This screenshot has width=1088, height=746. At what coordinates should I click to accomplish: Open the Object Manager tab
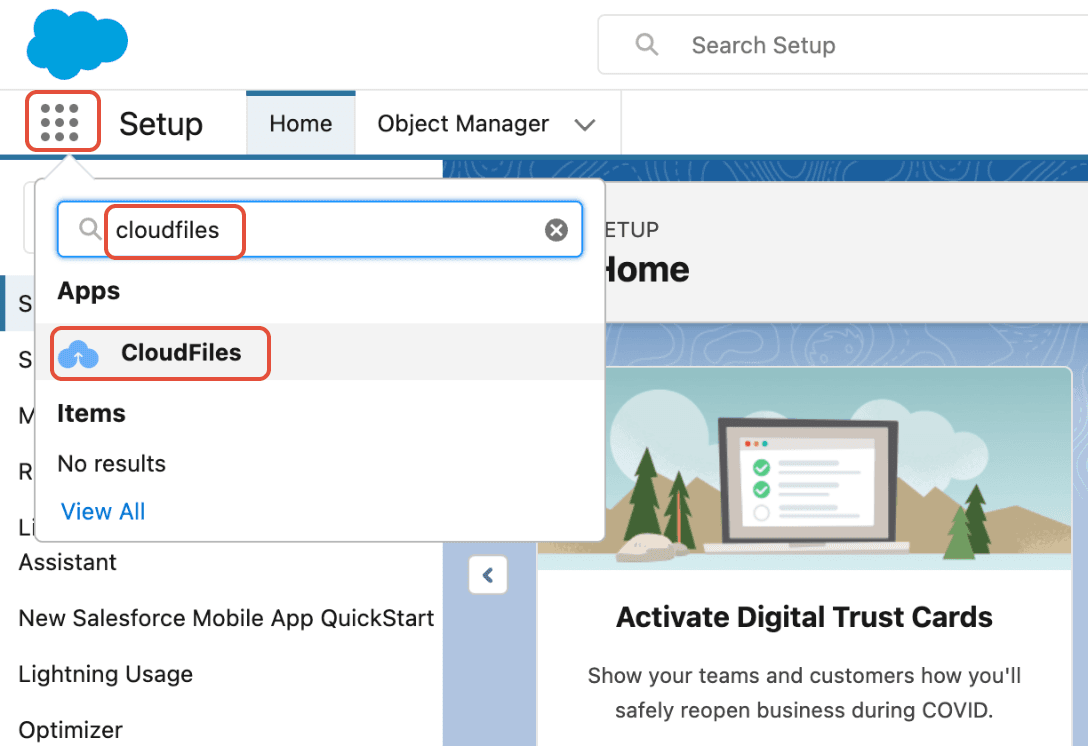coord(462,123)
